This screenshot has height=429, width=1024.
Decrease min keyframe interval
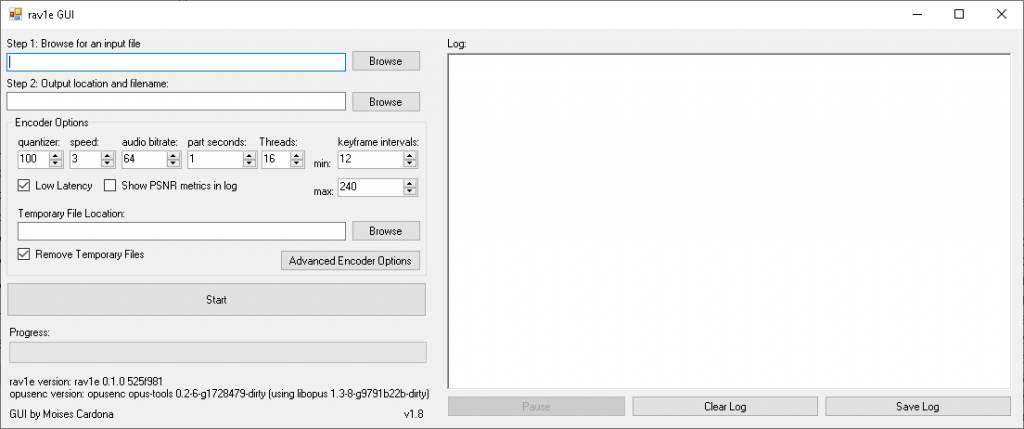tap(410, 163)
